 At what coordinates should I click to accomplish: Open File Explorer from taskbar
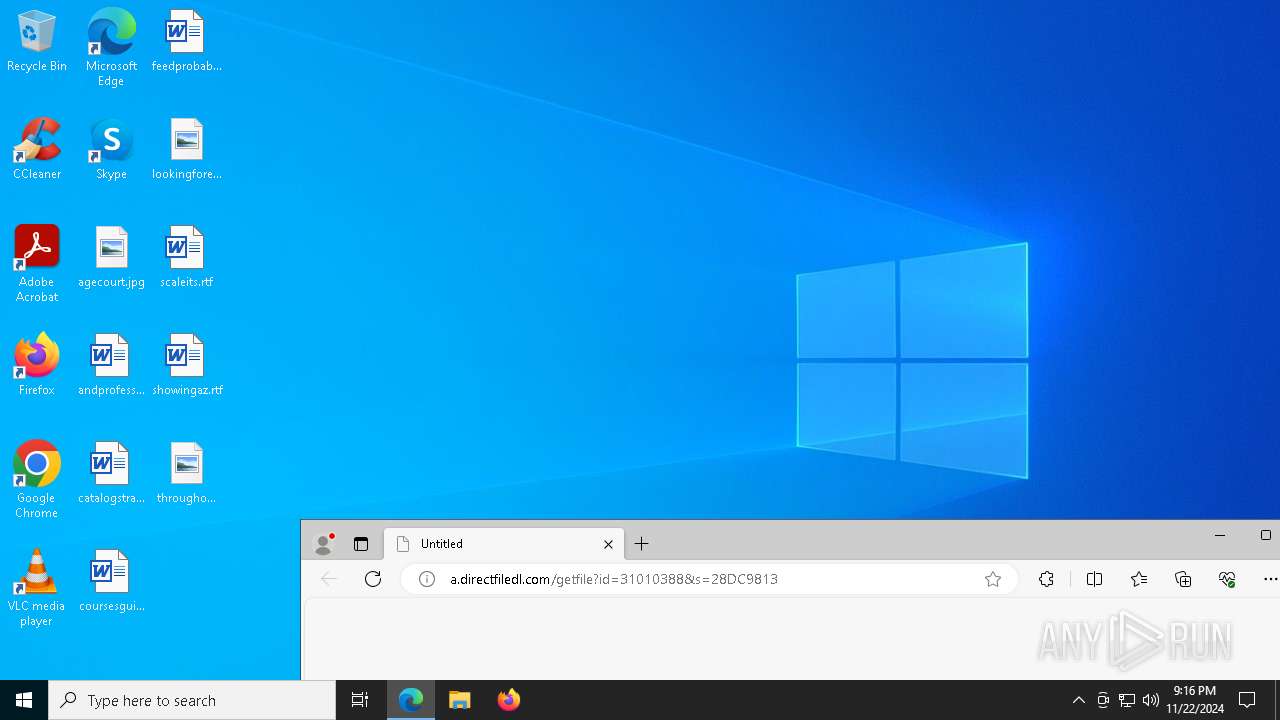pos(460,700)
